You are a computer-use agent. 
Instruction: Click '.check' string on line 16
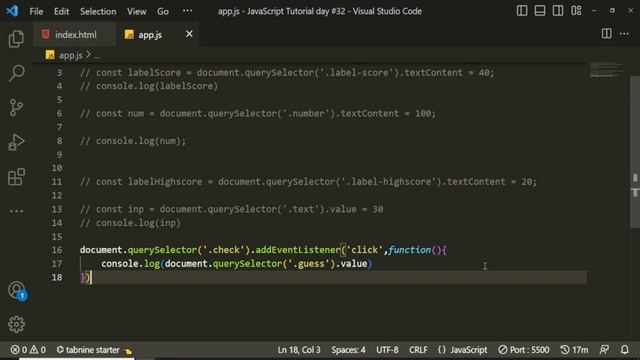click(x=223, y=250)
